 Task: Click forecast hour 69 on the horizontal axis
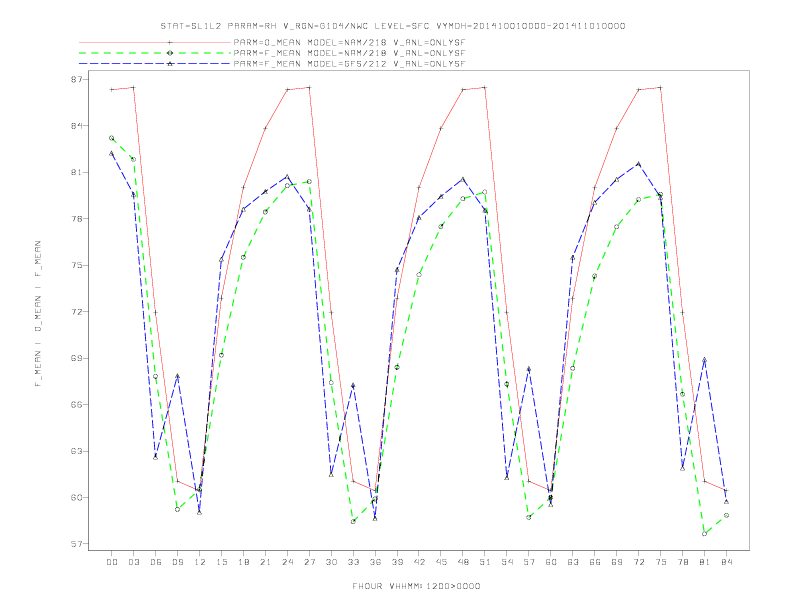tap(617, 562)
